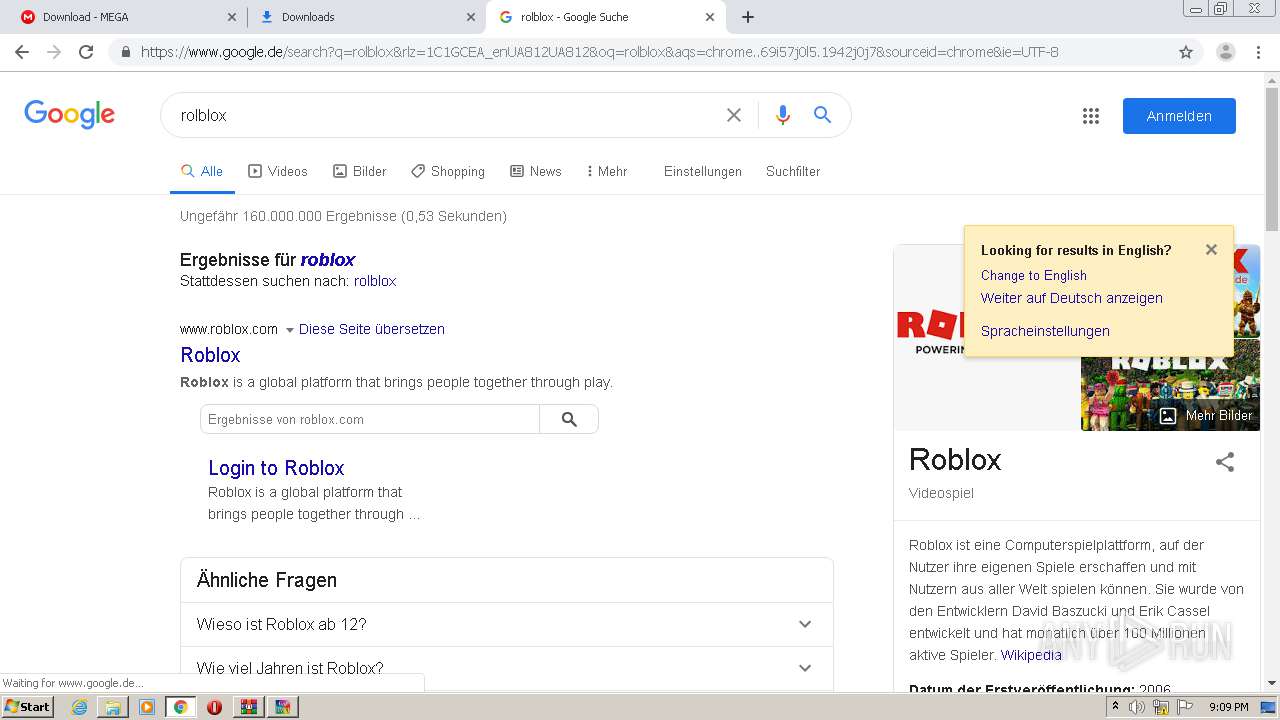Open Suchfilter options

(x=793, y=171)
